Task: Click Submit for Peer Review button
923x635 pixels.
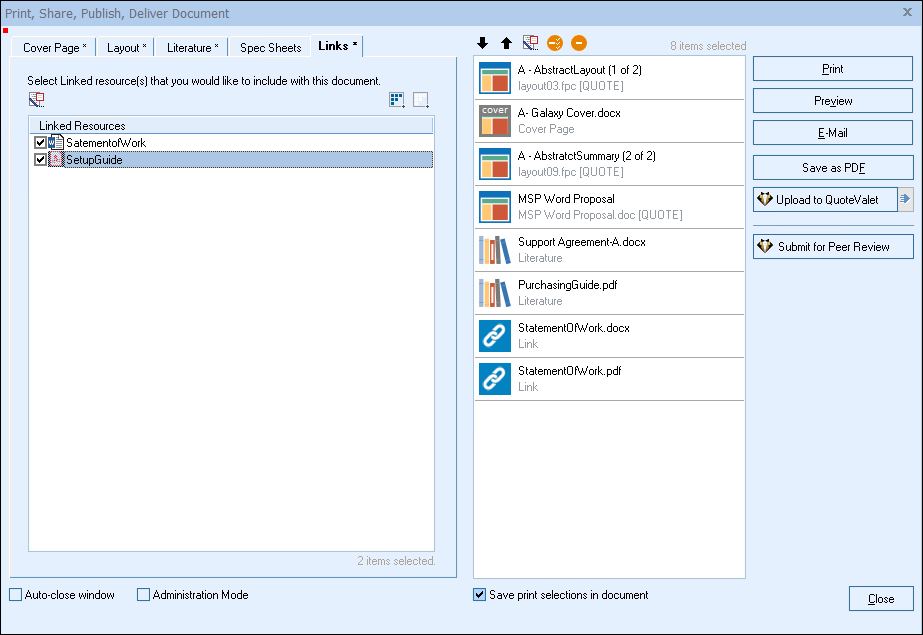Action: pyautogui.click(x=832, y=246)
